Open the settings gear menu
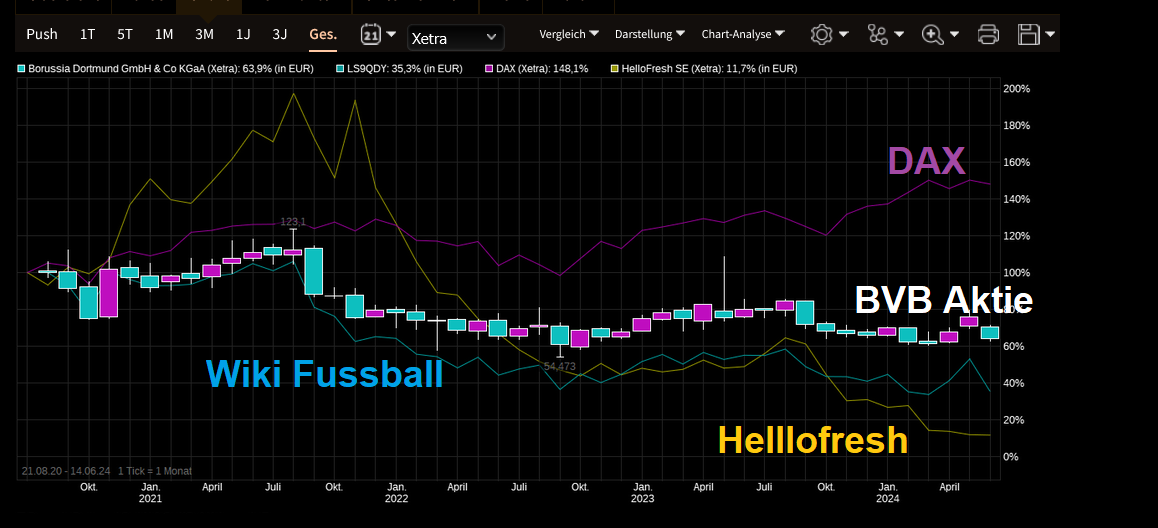 point(822,34)
